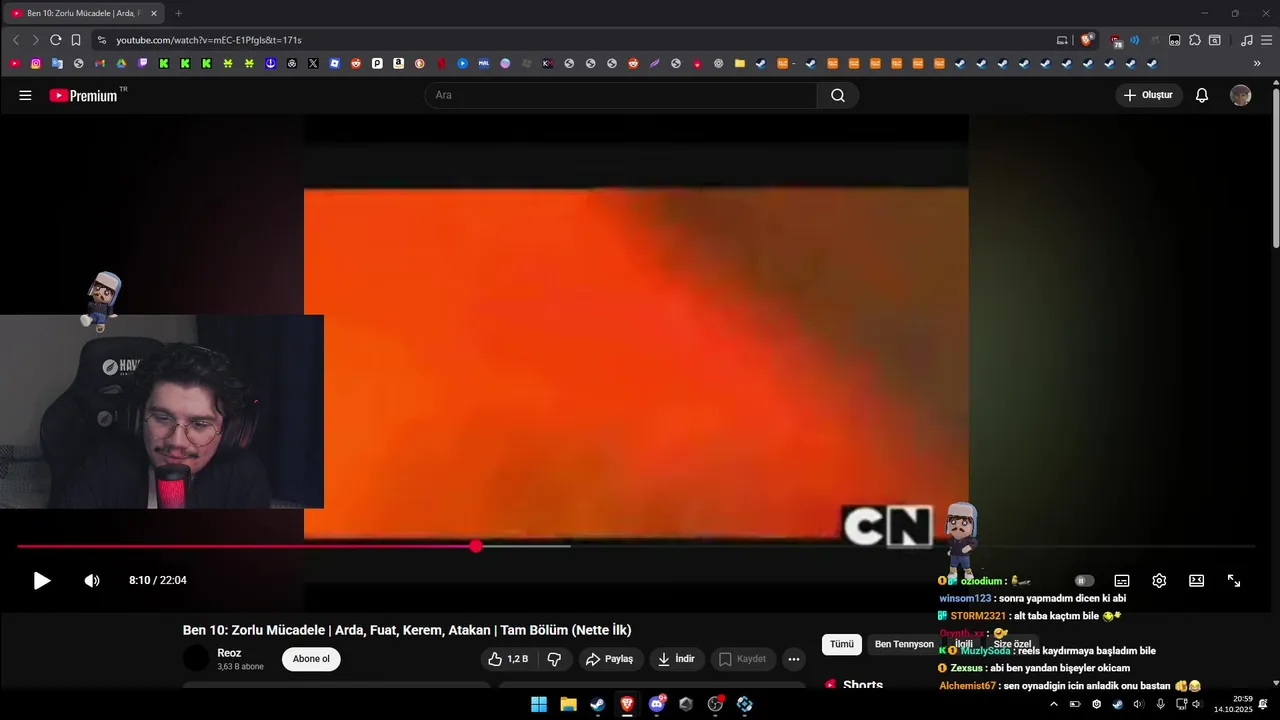This screenshot has width=1280, height=720.
Task: Turn on subtitles with the captions icon
Action: [1122, 581]
